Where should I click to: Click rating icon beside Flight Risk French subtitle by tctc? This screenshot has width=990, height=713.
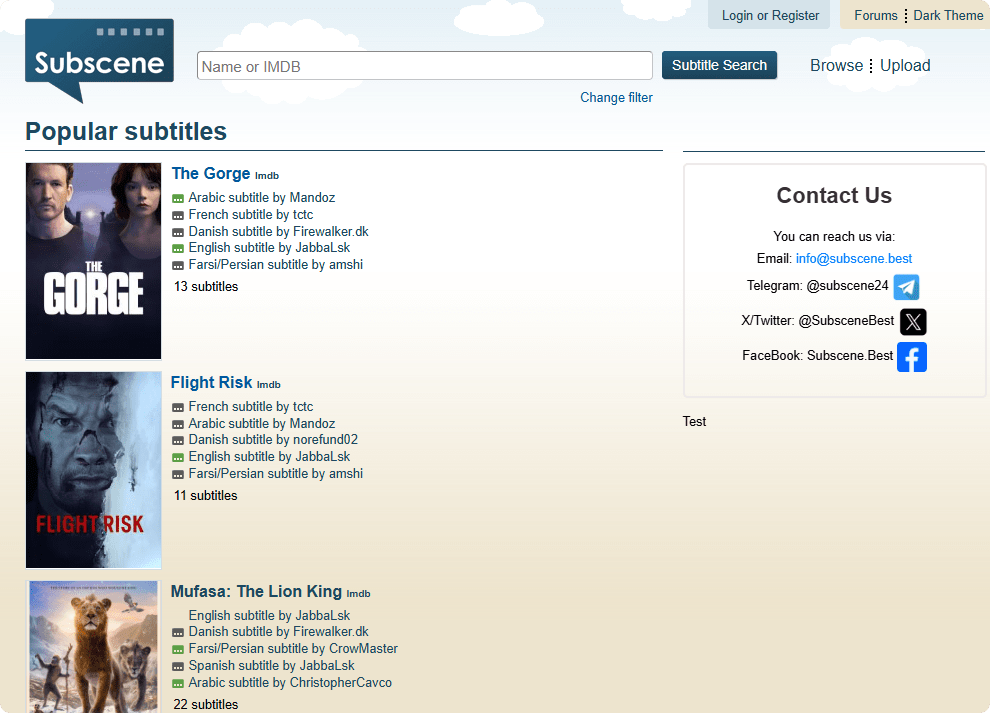178,408
